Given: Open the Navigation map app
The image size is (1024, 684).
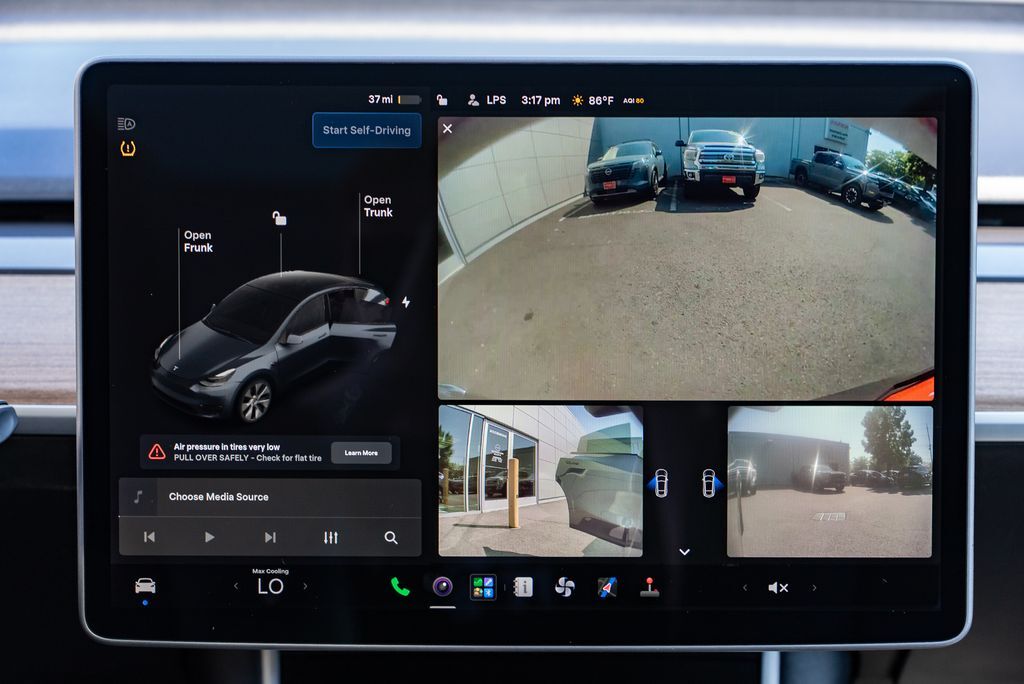Looking at the screenshot, I should click(x=607, y=587).
